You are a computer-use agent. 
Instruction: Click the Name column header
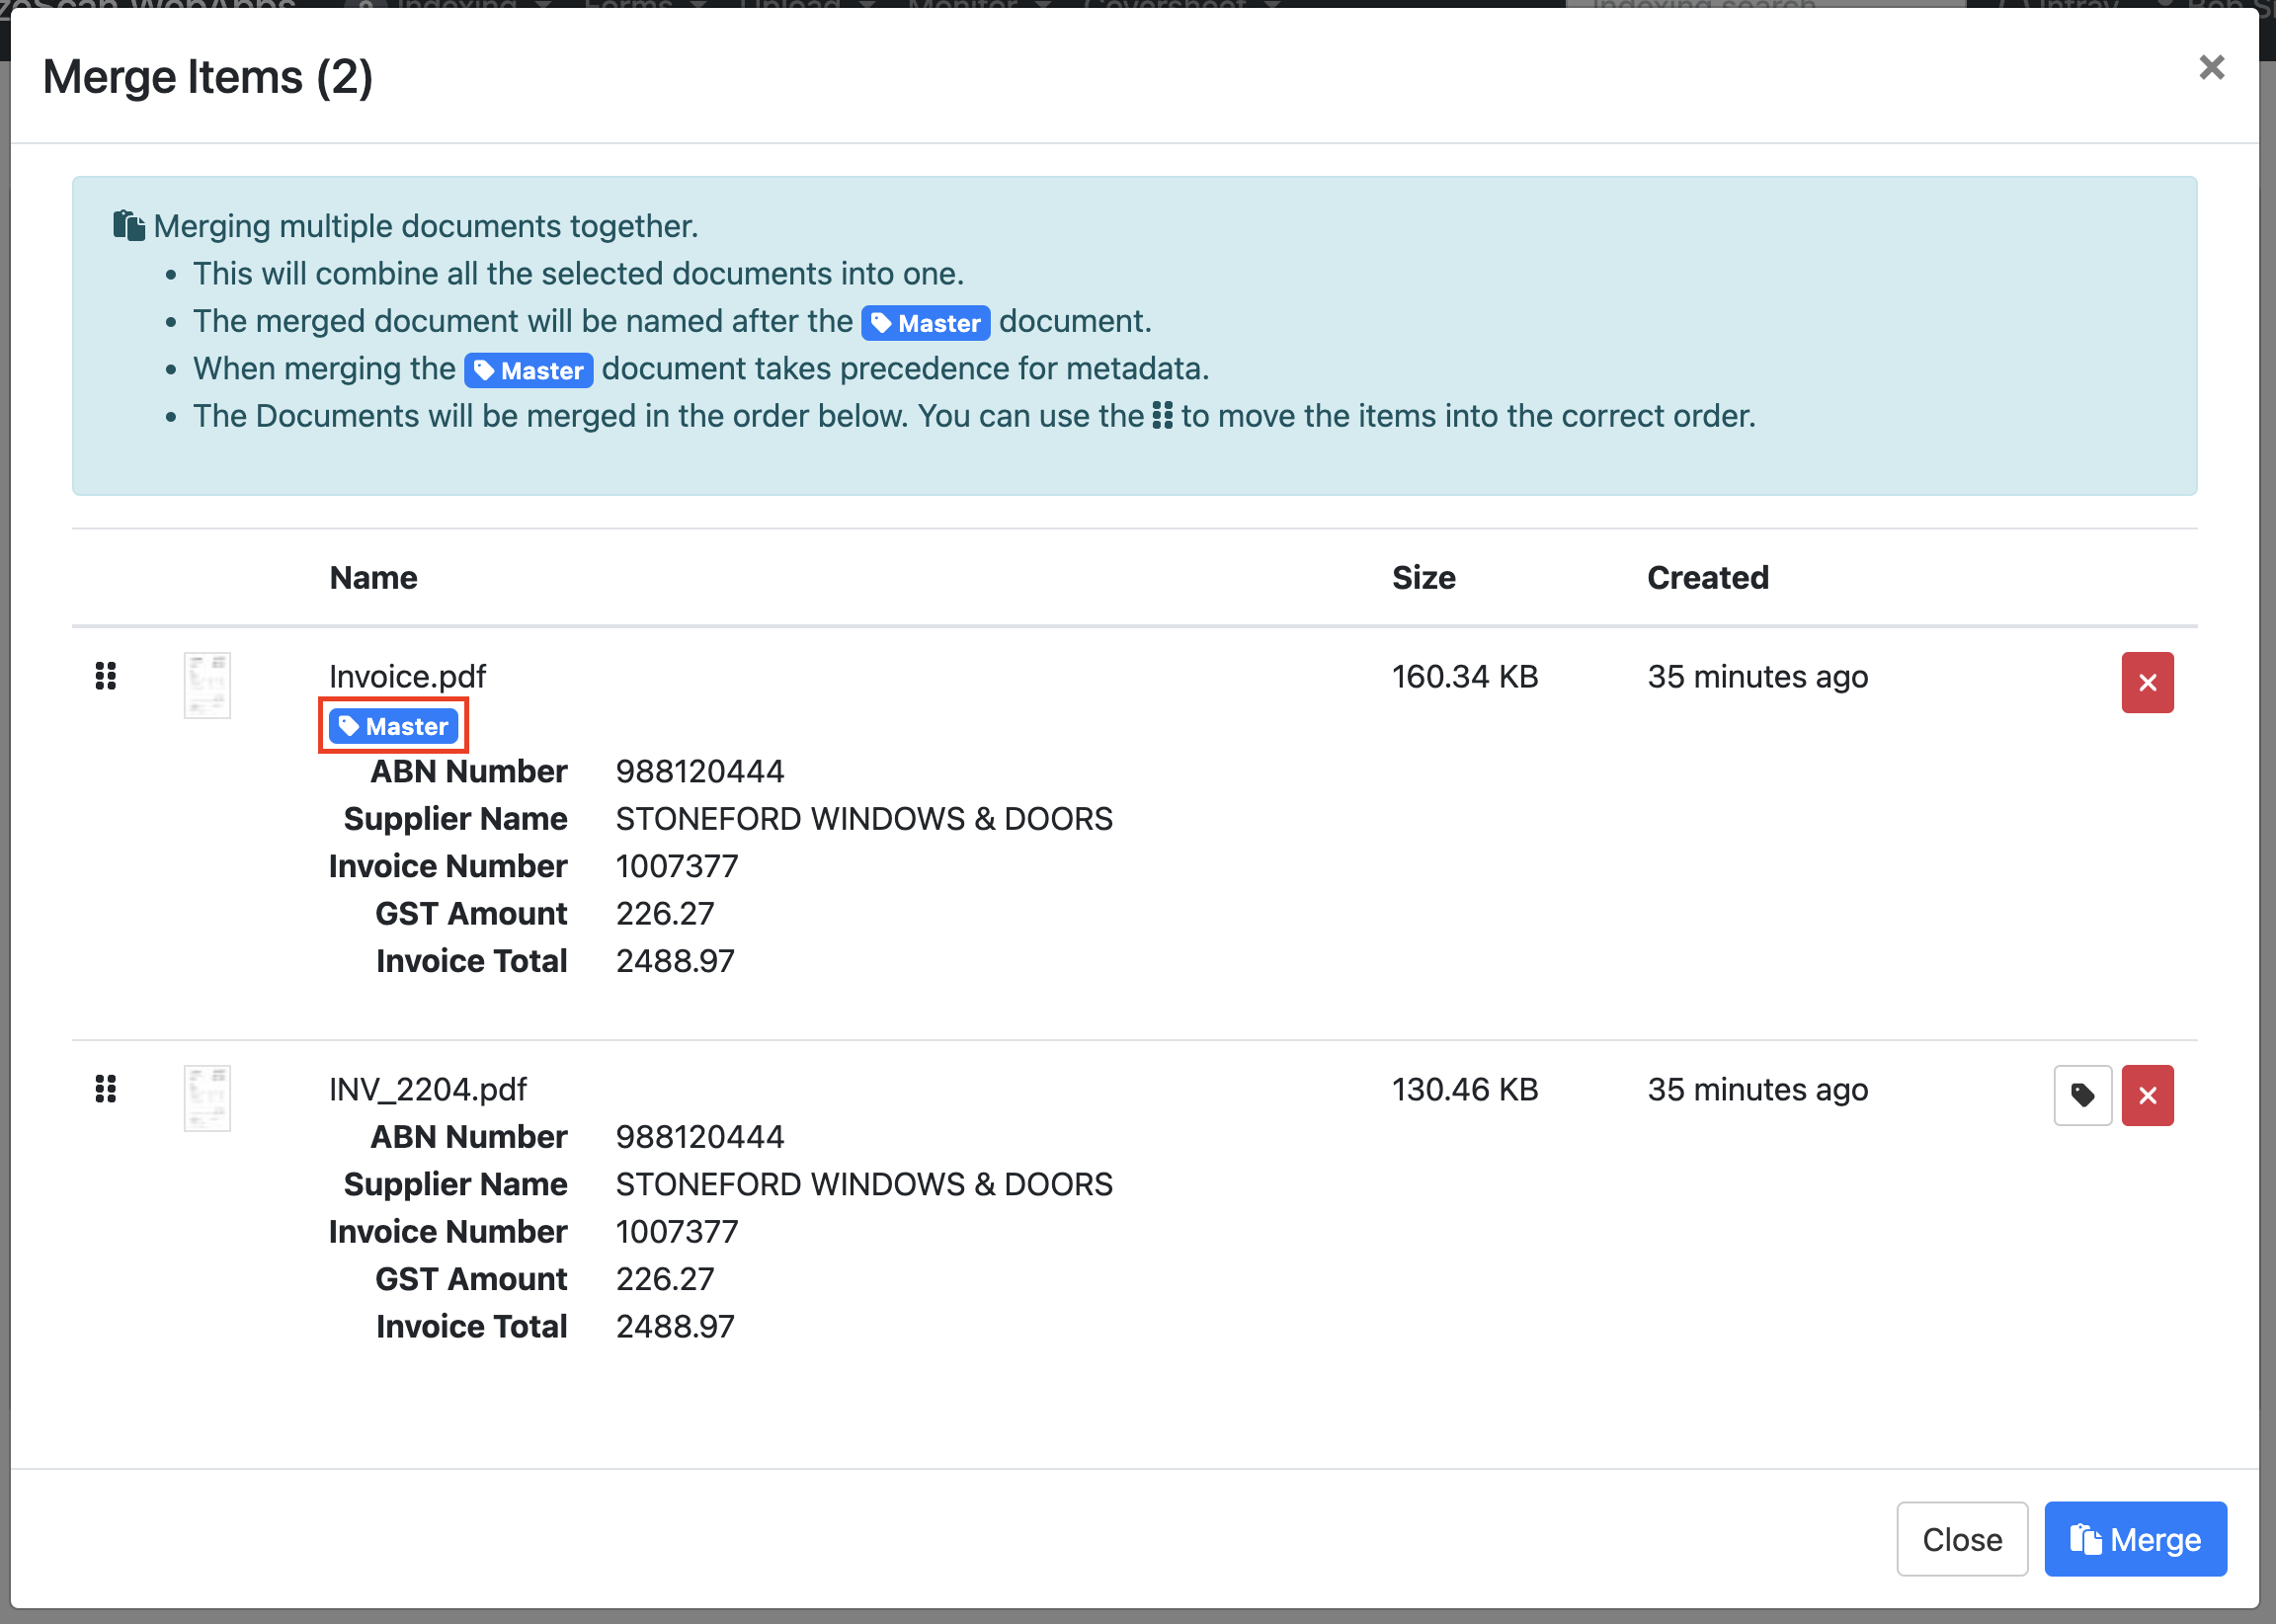click(x=373, y=578)
